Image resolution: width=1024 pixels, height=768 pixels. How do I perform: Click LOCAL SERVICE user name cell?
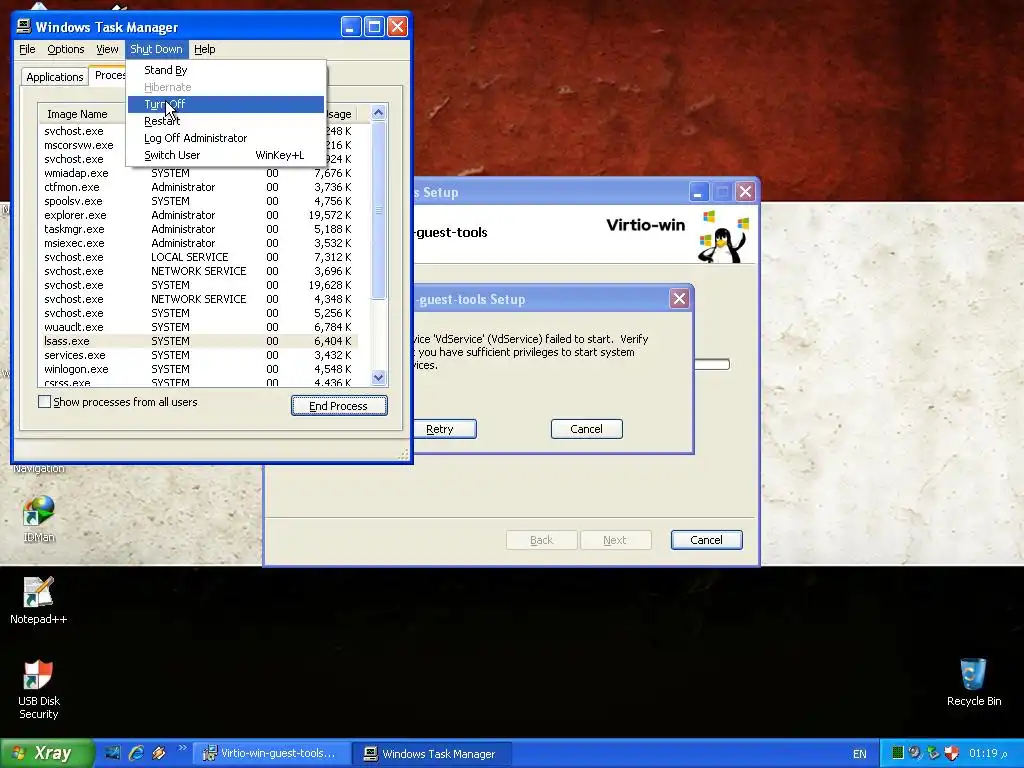coord(189,257)
